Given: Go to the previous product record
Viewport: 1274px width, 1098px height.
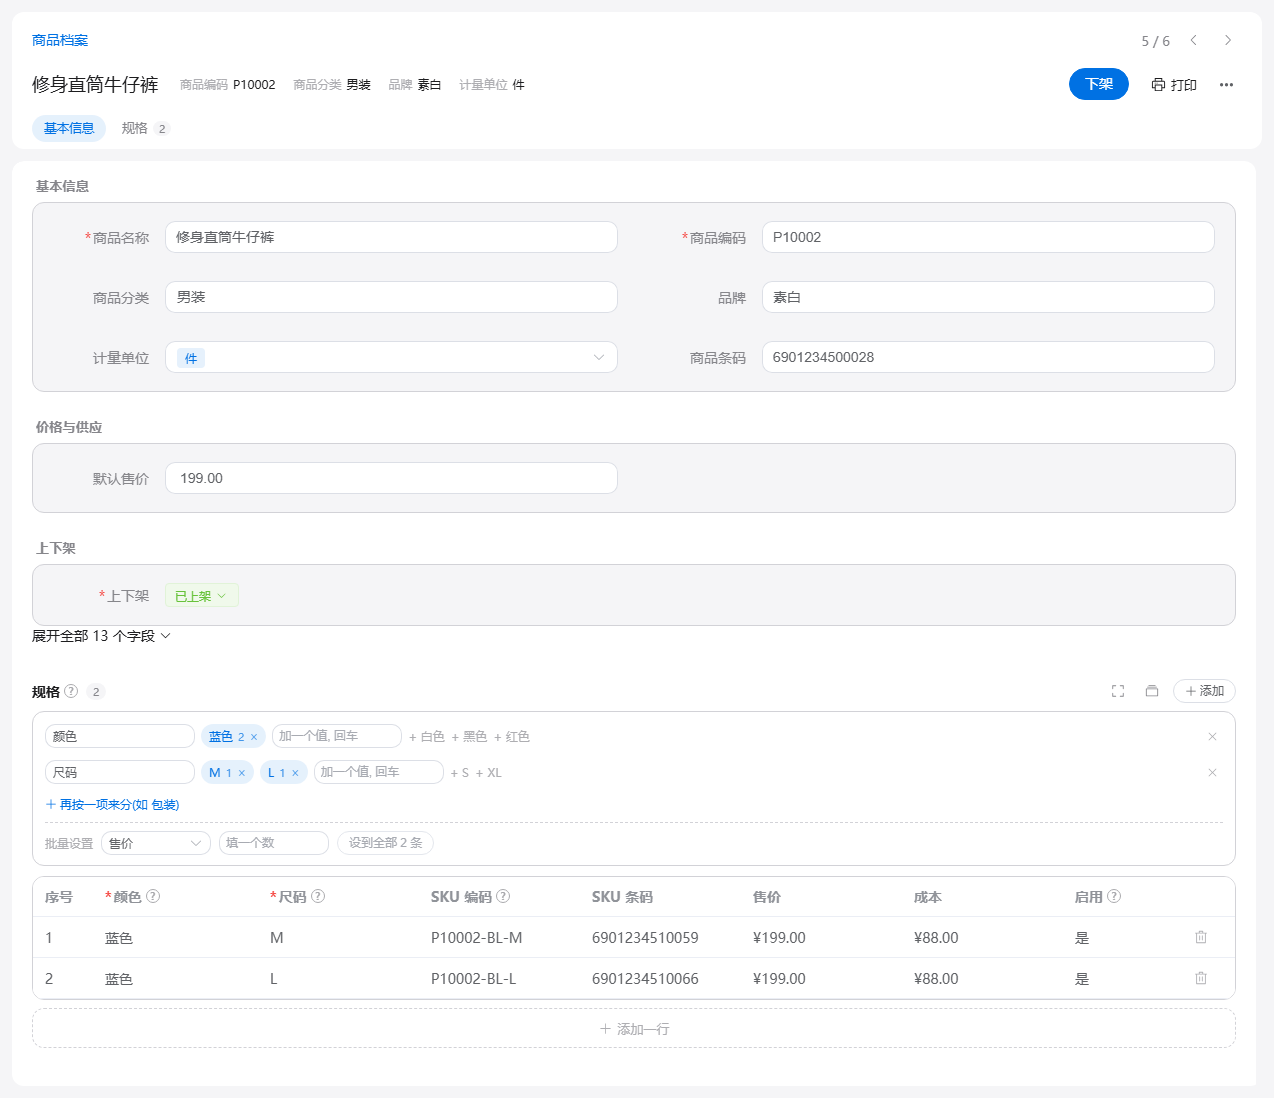Looking at the screenshot, I should pyautogui.click(x=1193, y=40).
